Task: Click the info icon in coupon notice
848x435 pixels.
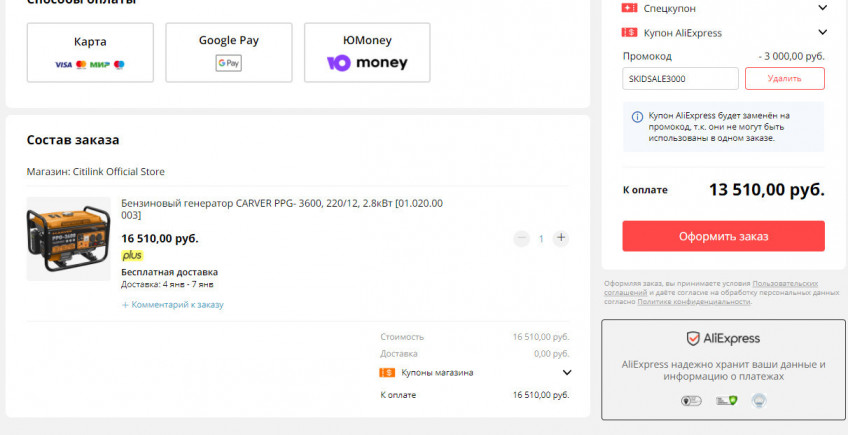Action: pyautogui.click(x=637, y=117)
